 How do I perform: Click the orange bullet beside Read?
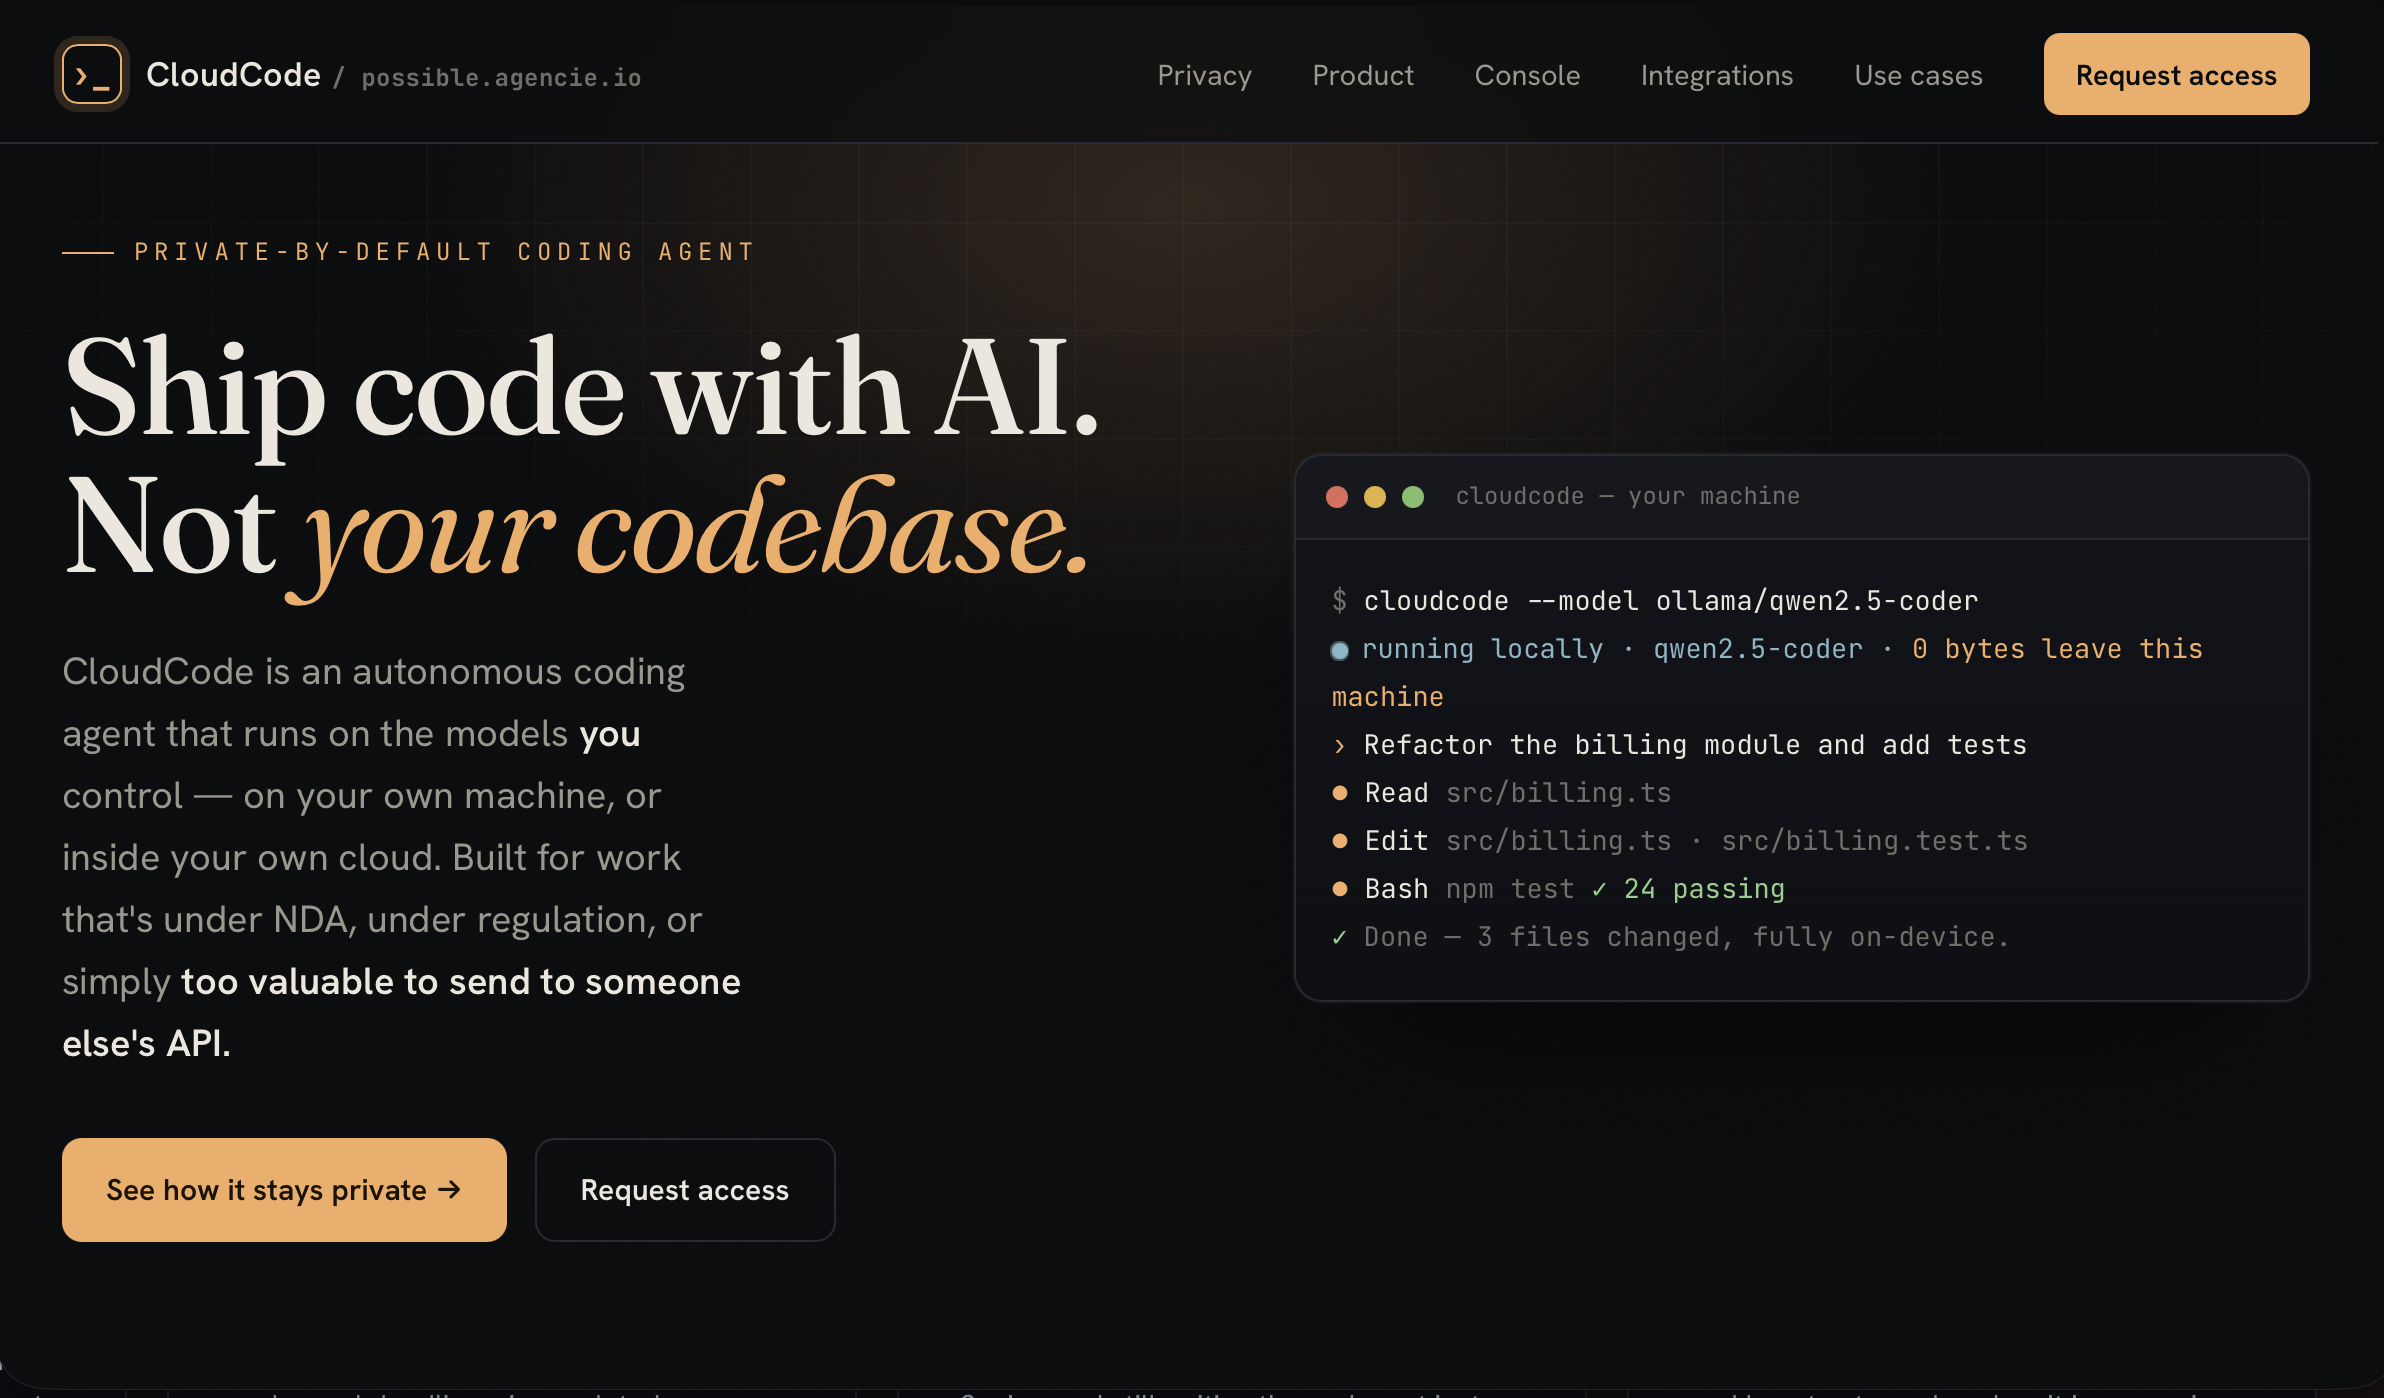(1340, 793)
